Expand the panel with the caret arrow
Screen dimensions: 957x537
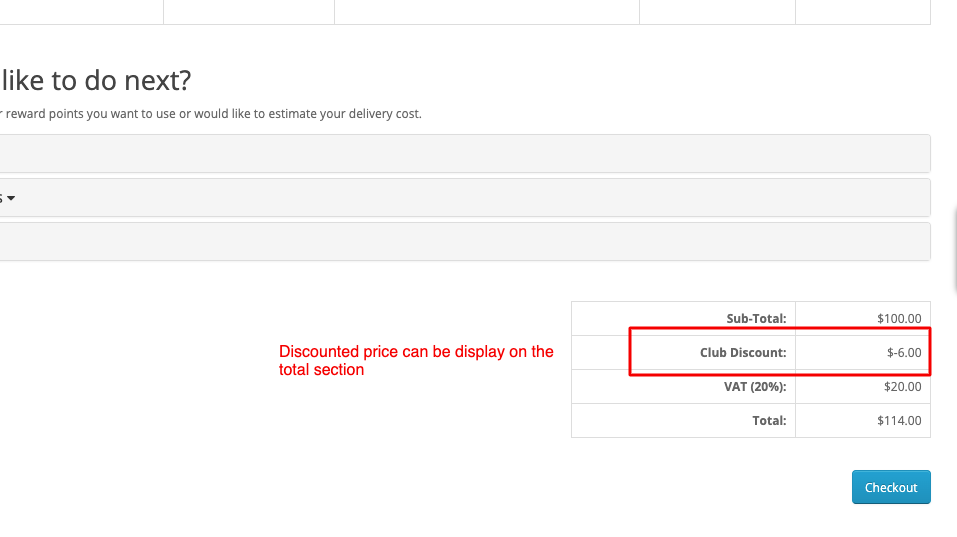coord(465,198)
